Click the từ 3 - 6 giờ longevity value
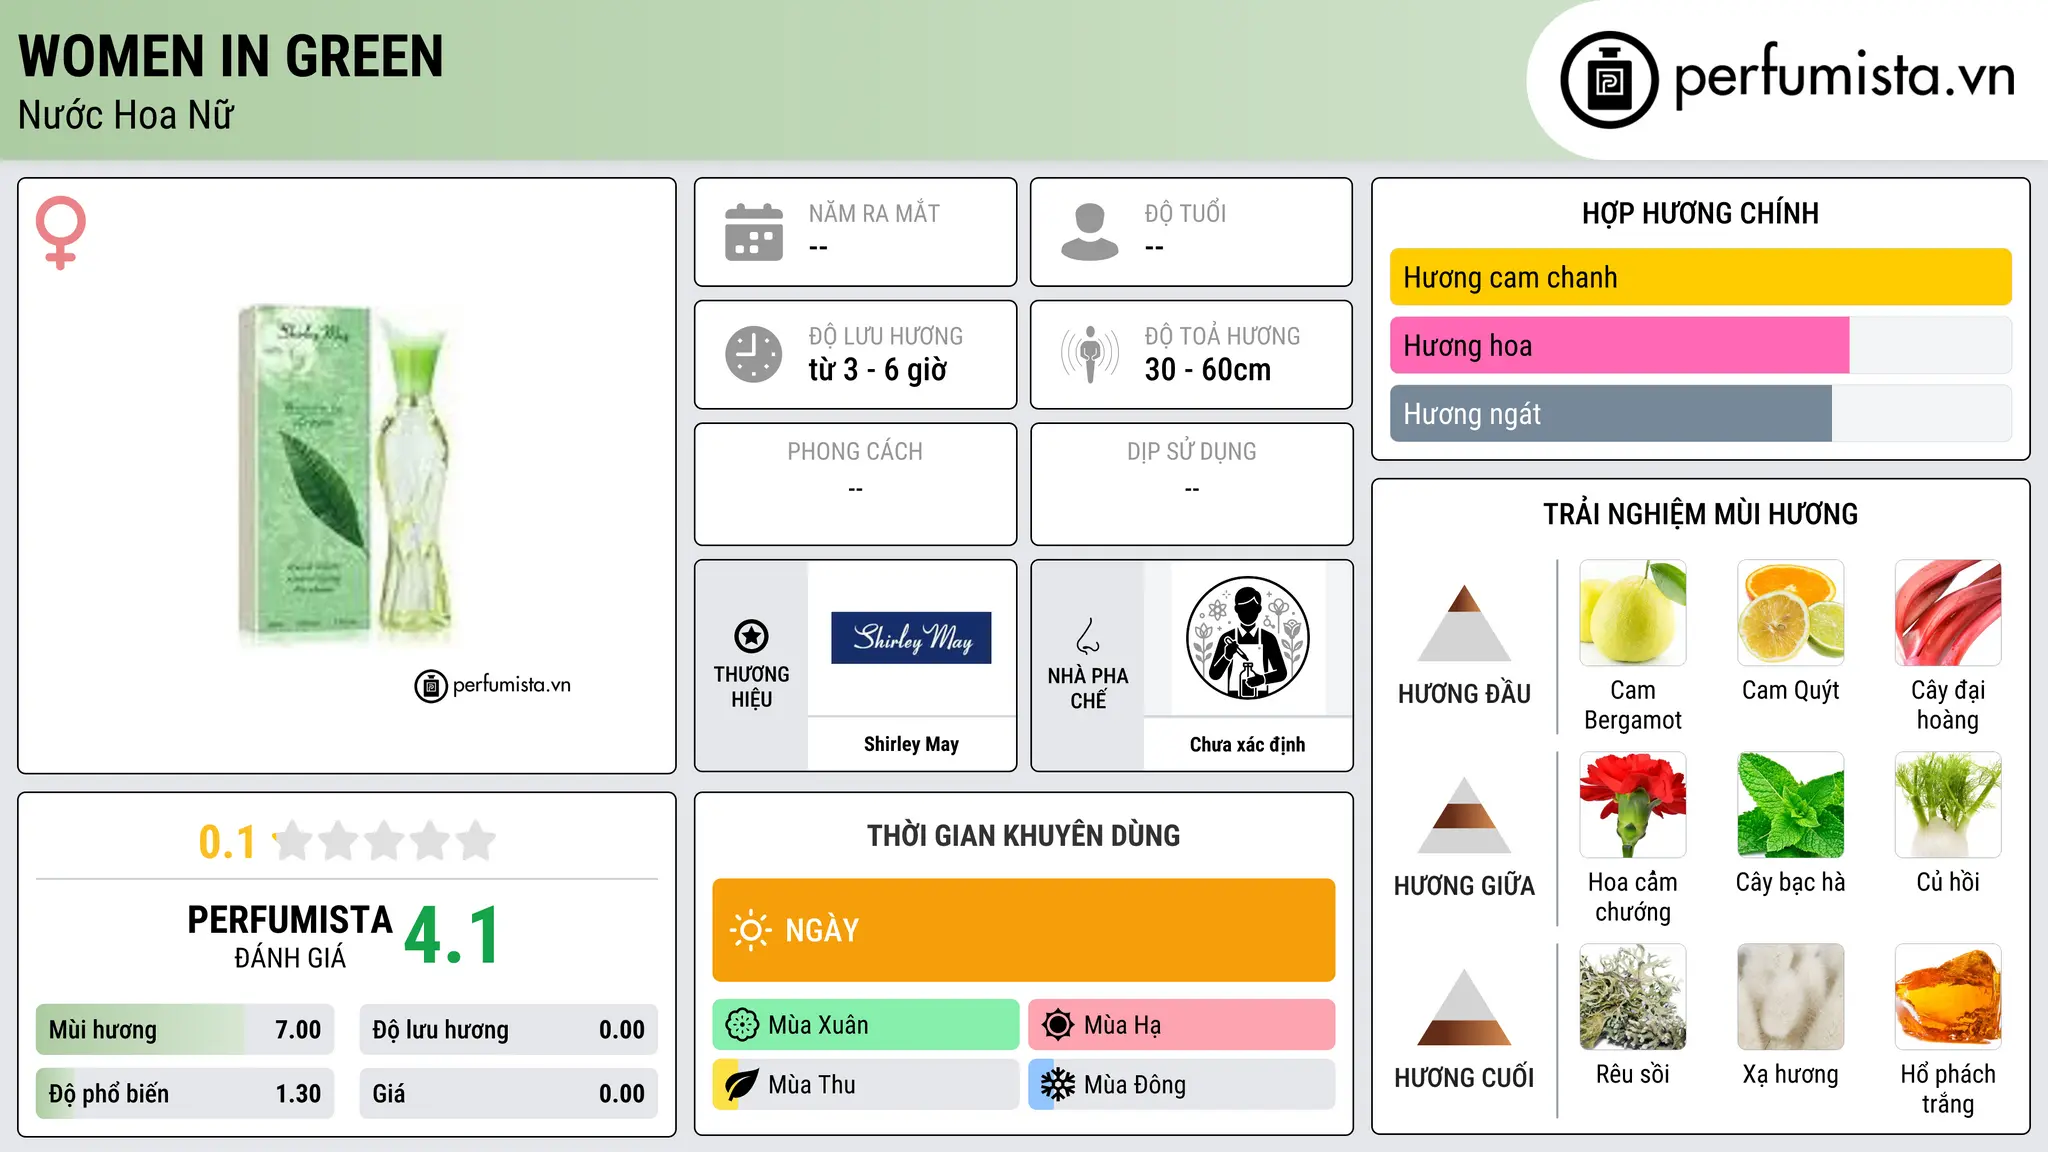Viewport: 2048px width, 1152px height. click(878, 370)
